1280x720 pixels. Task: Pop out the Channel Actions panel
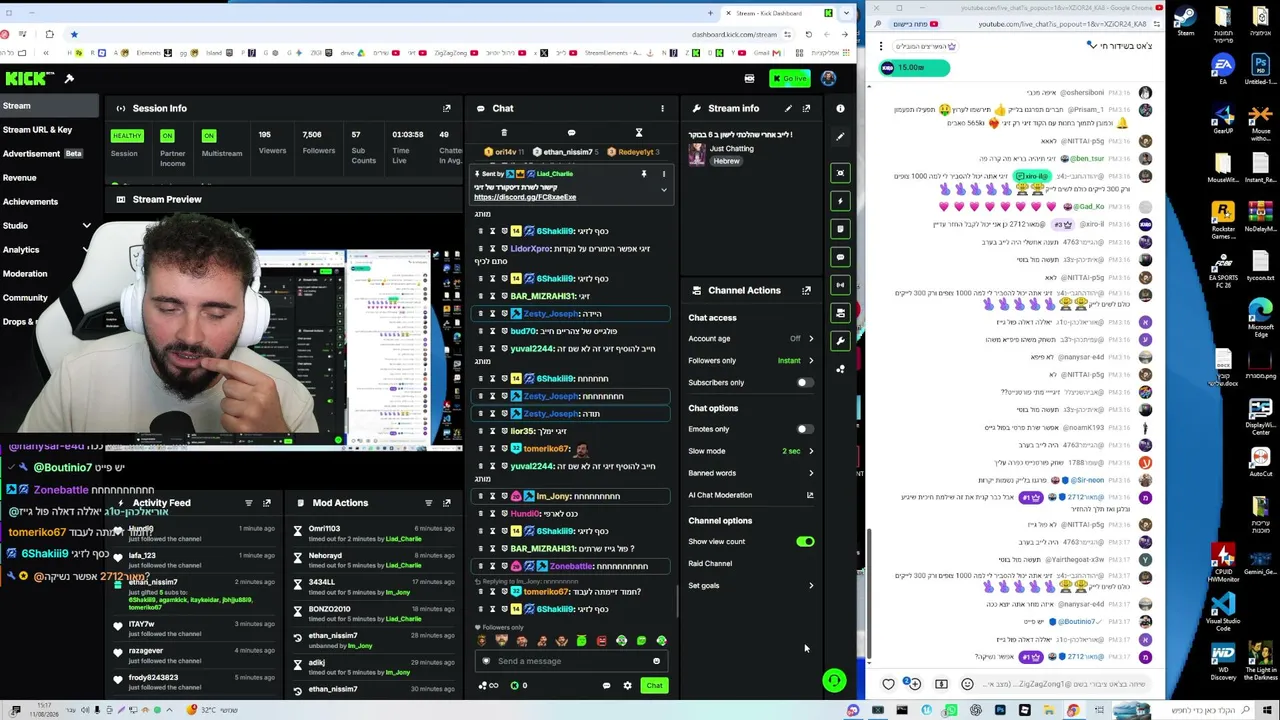click(x=806, y=290)
